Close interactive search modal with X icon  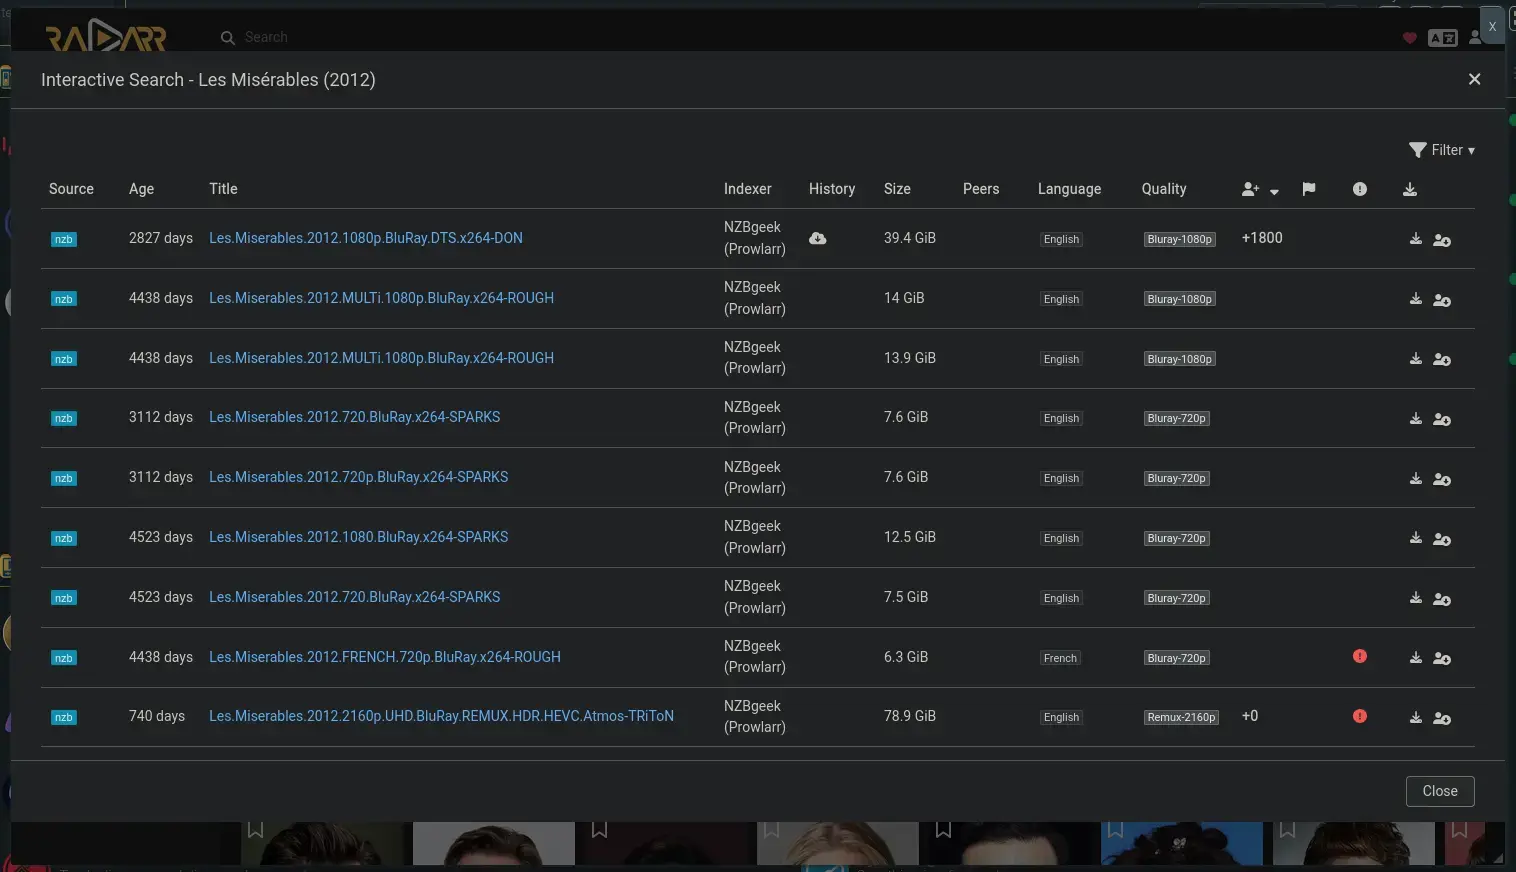coord(1474,79)
